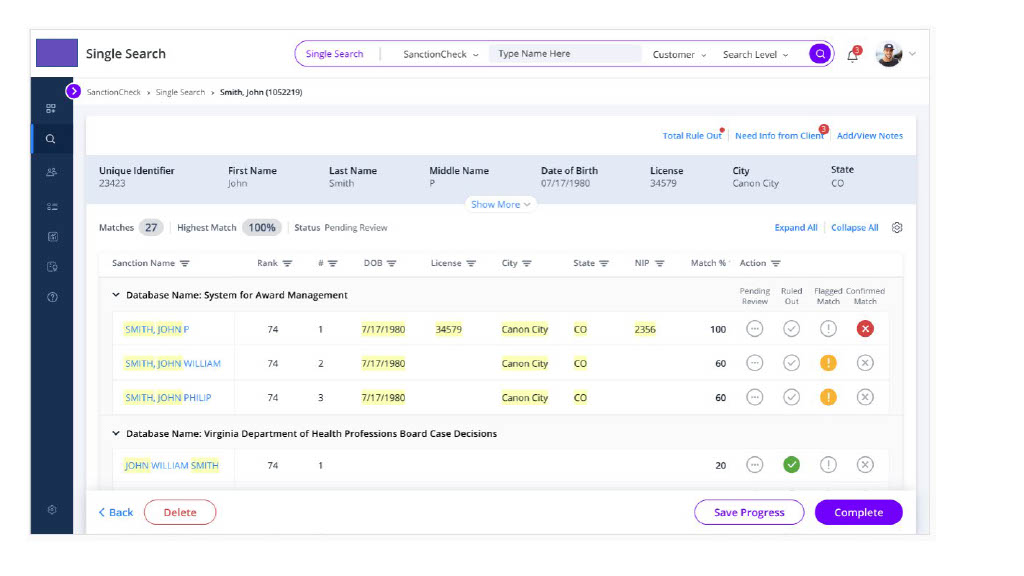
Task: Toggle Ruled Out for JOHN WILLIAM SMITH
Action: coord(792,465)
